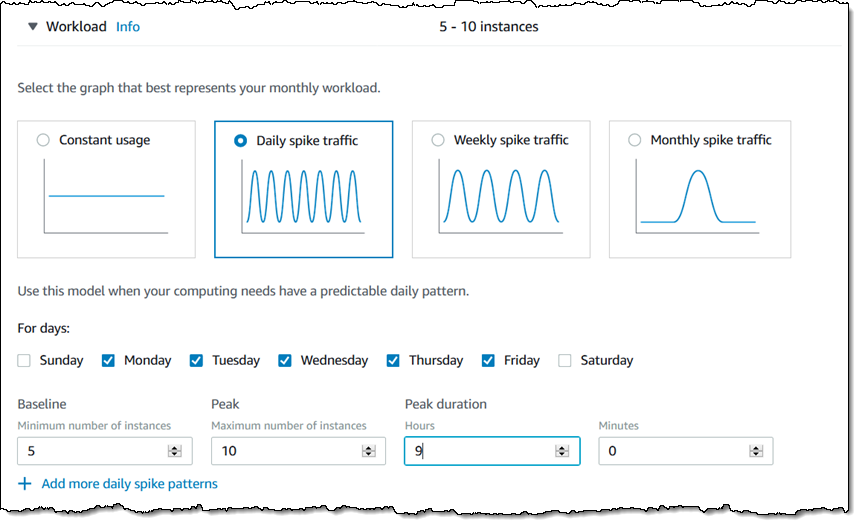Enable the Sunday checkbox

click(x=25, y=360)
